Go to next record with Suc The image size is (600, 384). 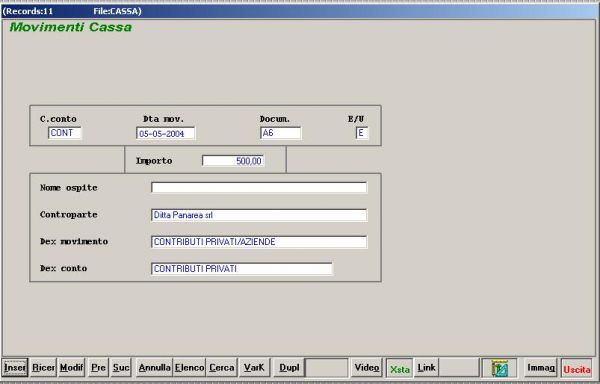click(121, 368)
